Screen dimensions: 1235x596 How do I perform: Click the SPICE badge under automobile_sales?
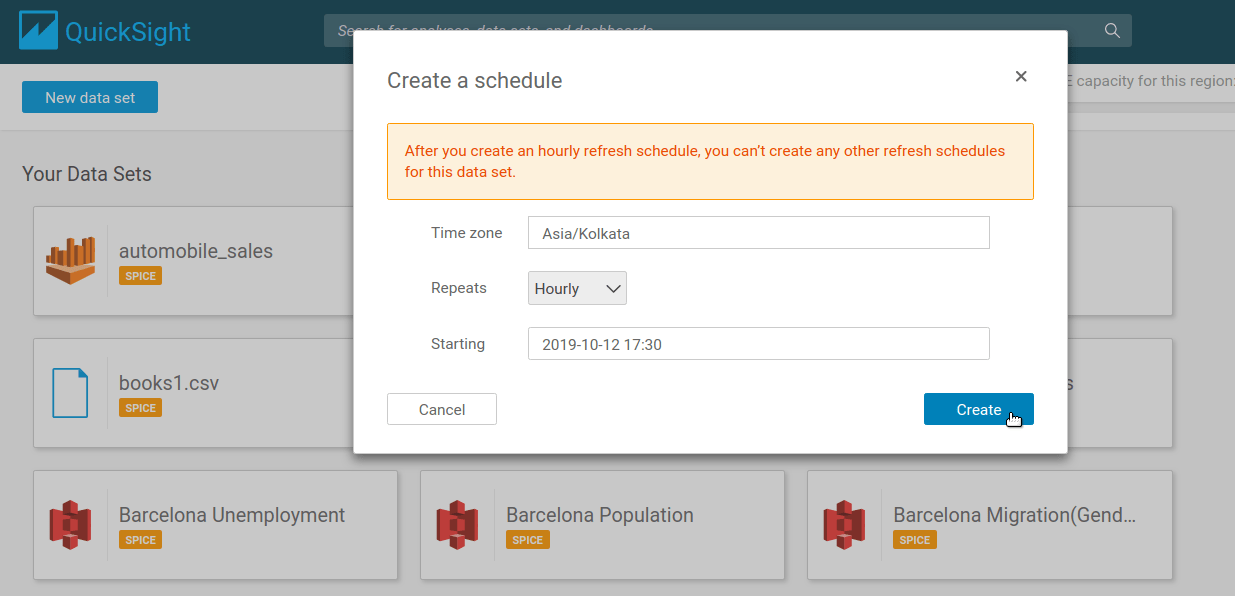tap(139, 275)
